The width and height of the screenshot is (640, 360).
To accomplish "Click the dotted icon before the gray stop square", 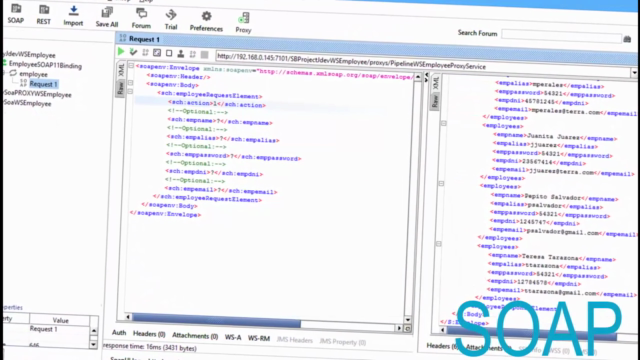I will [193, 54].
